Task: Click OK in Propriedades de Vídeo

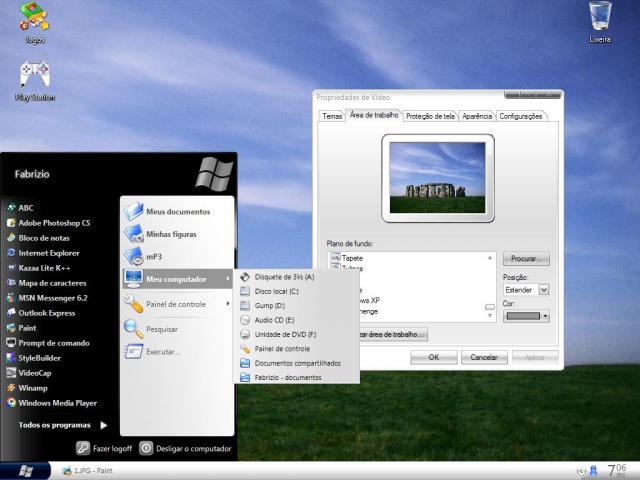Action: 434,357
